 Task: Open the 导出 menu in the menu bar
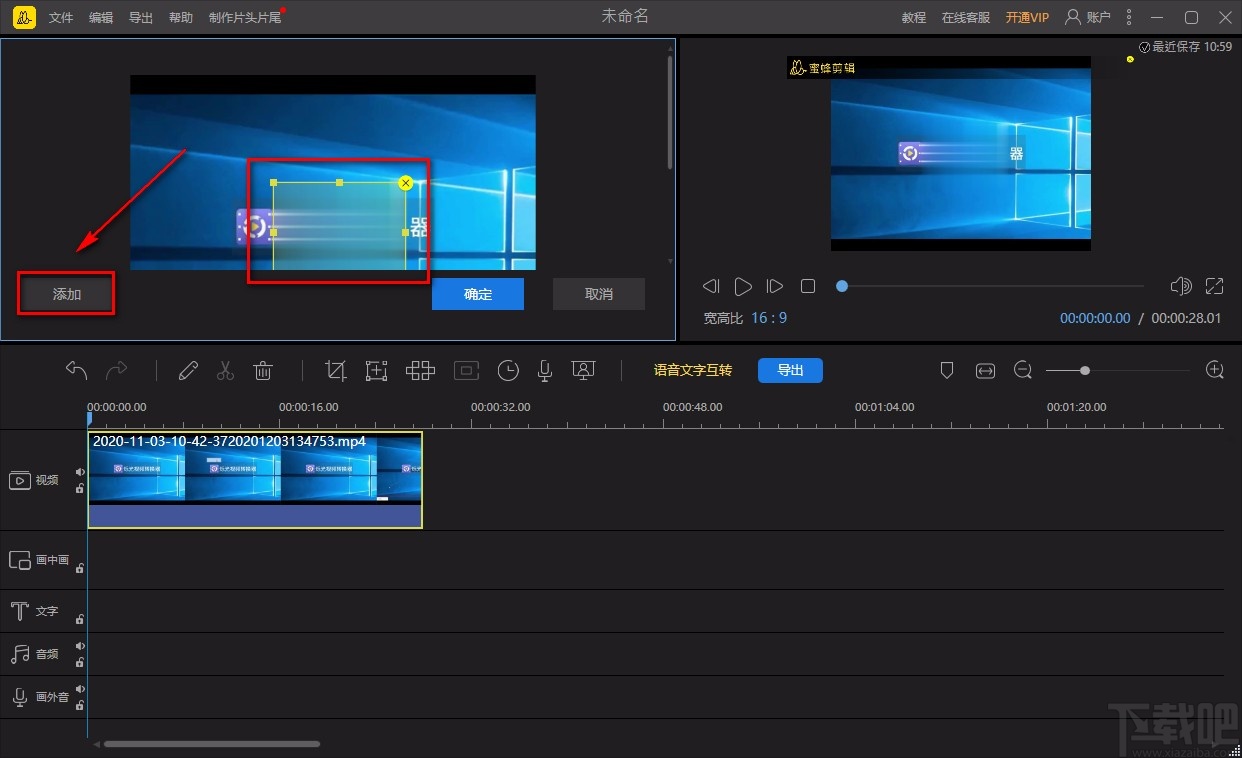[141, 18]
